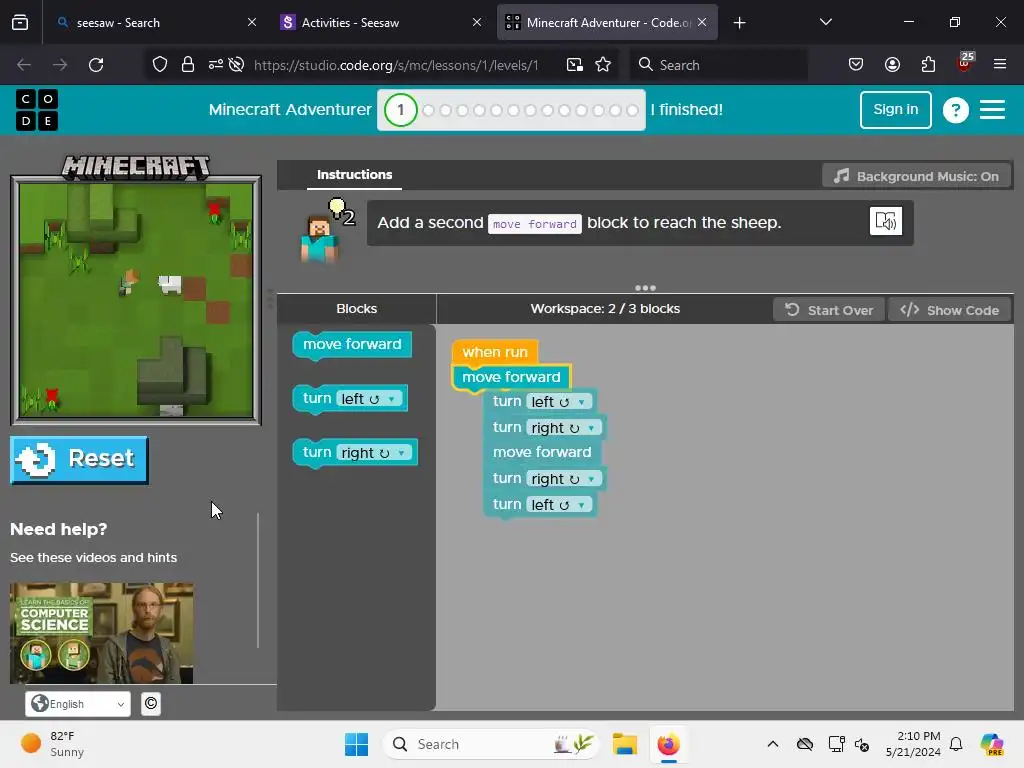
Task: Expand the list all tabs chevron
Action: pos(825,22)
